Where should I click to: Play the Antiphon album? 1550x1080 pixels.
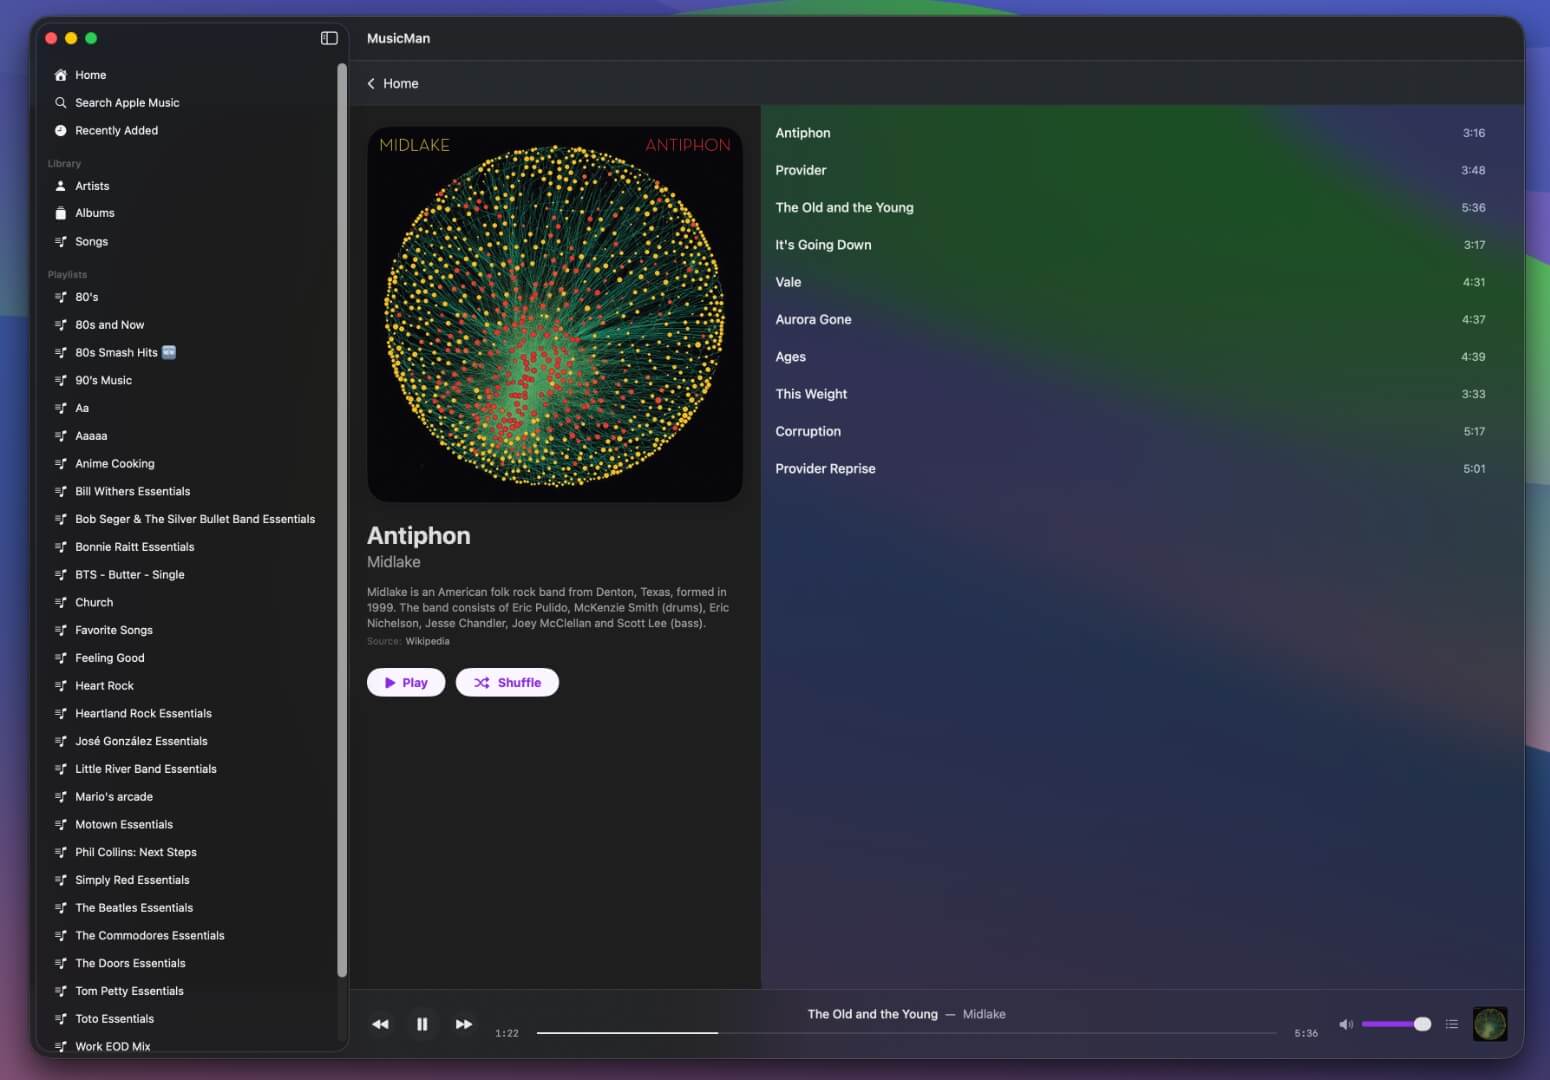pos(406,683)
